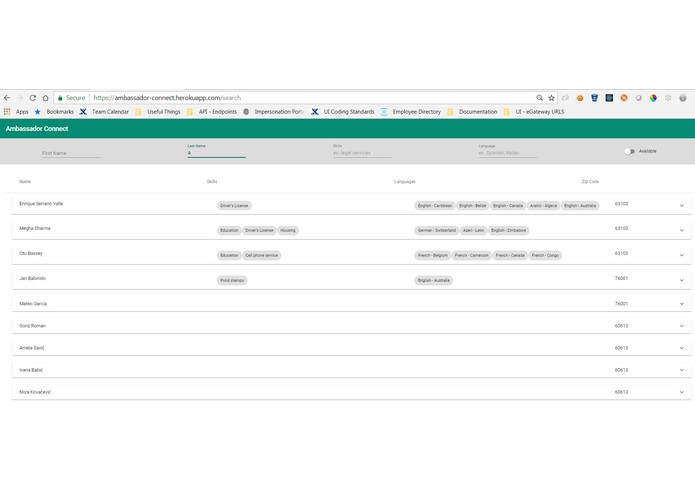Viewport: 695px width, 494px height.
Task: Click the Driver's License chip for Enrique
Action: pos(234,206)
